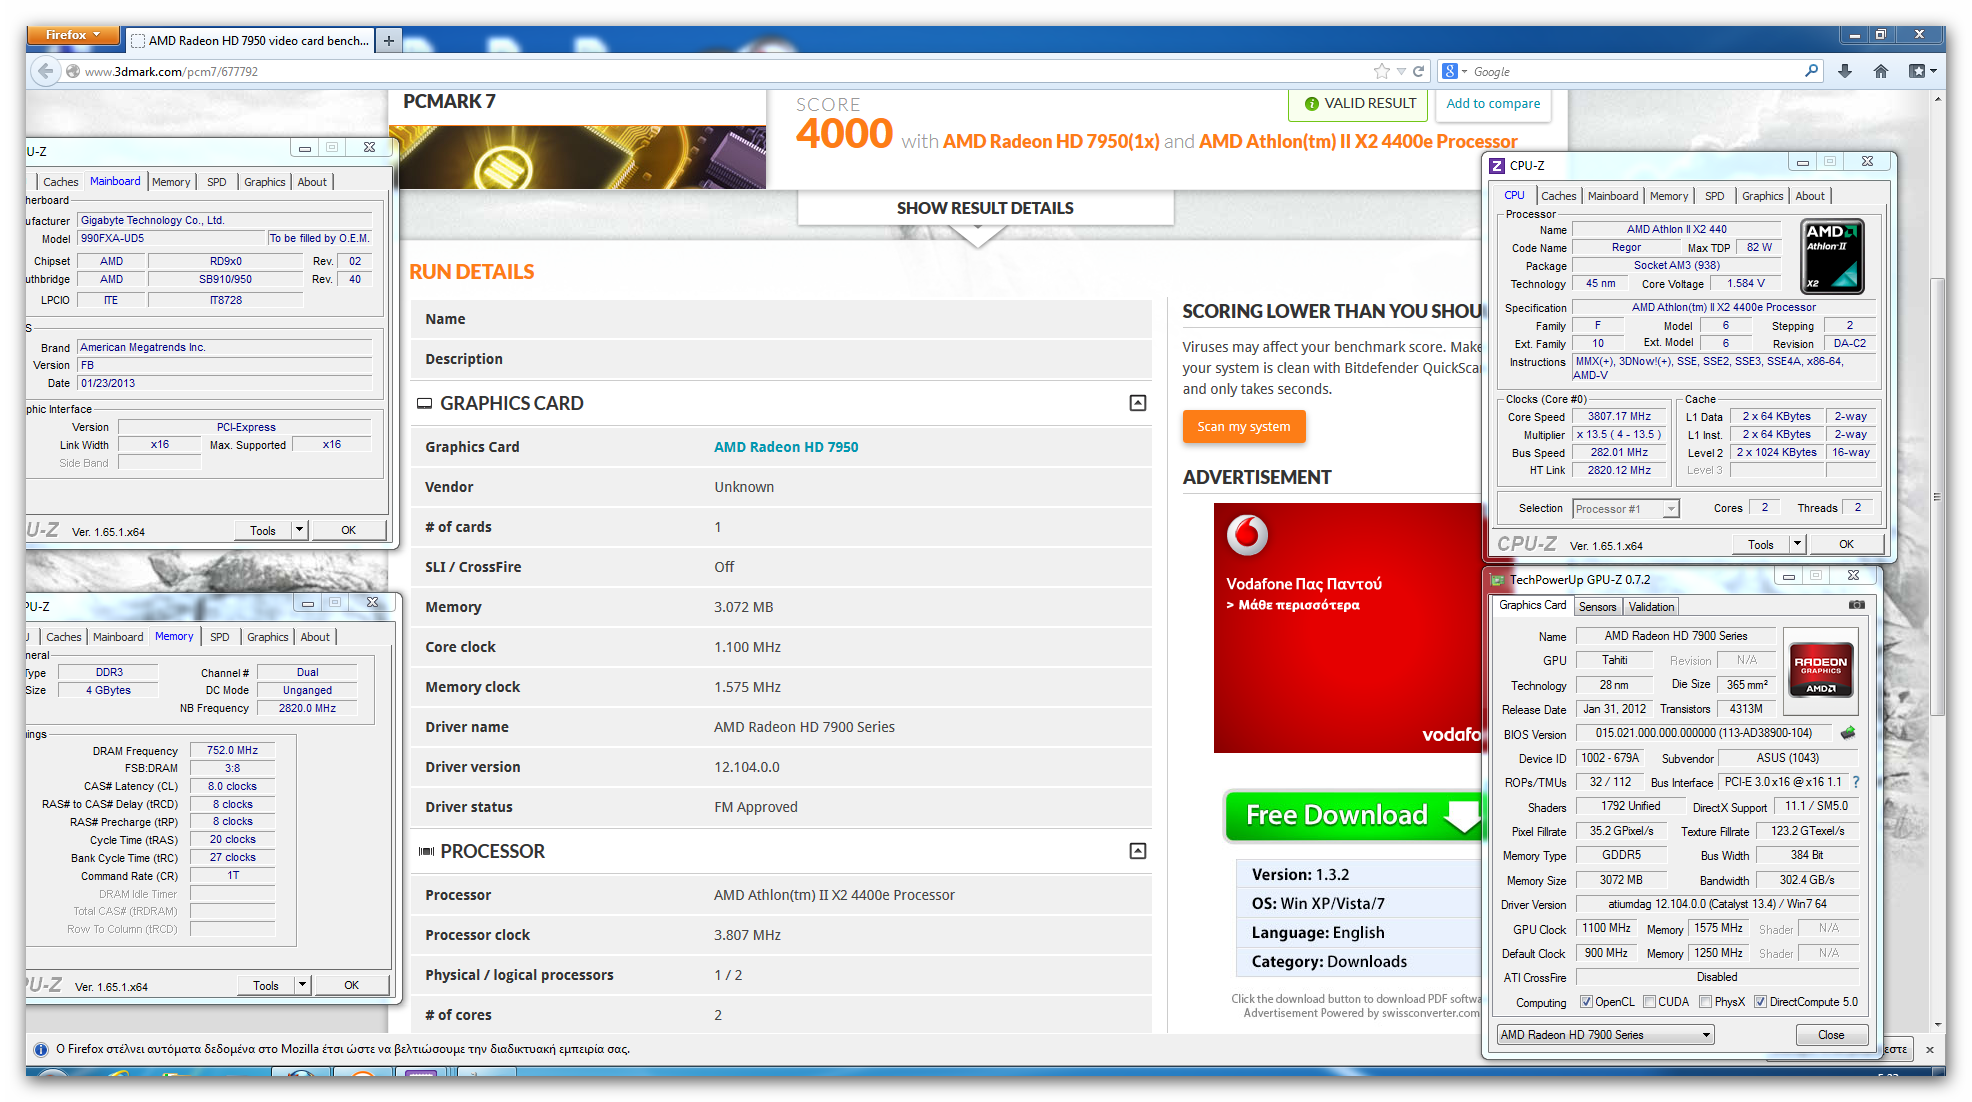Screen dimensions: 1972x1102
Task: Open the AMD Radeon HD 7950 link
Action: [x=786, y=447]
